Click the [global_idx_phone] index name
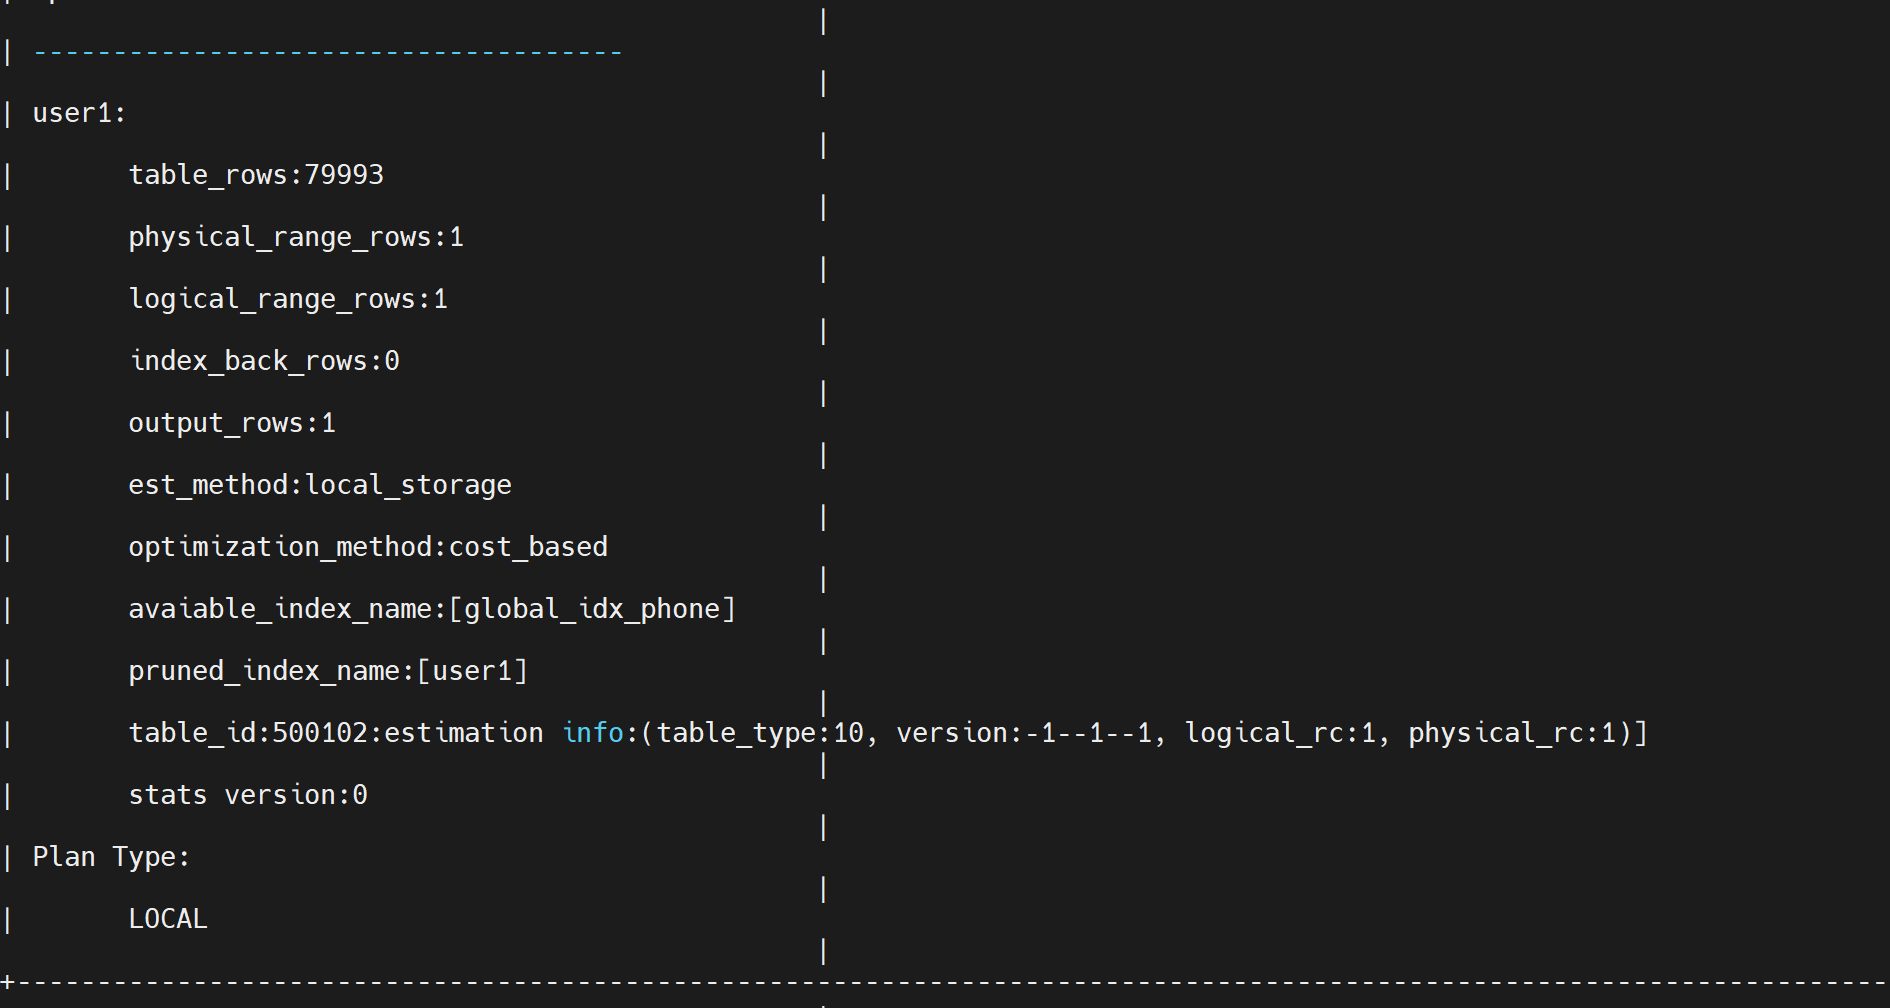 [x=592, y=609]
